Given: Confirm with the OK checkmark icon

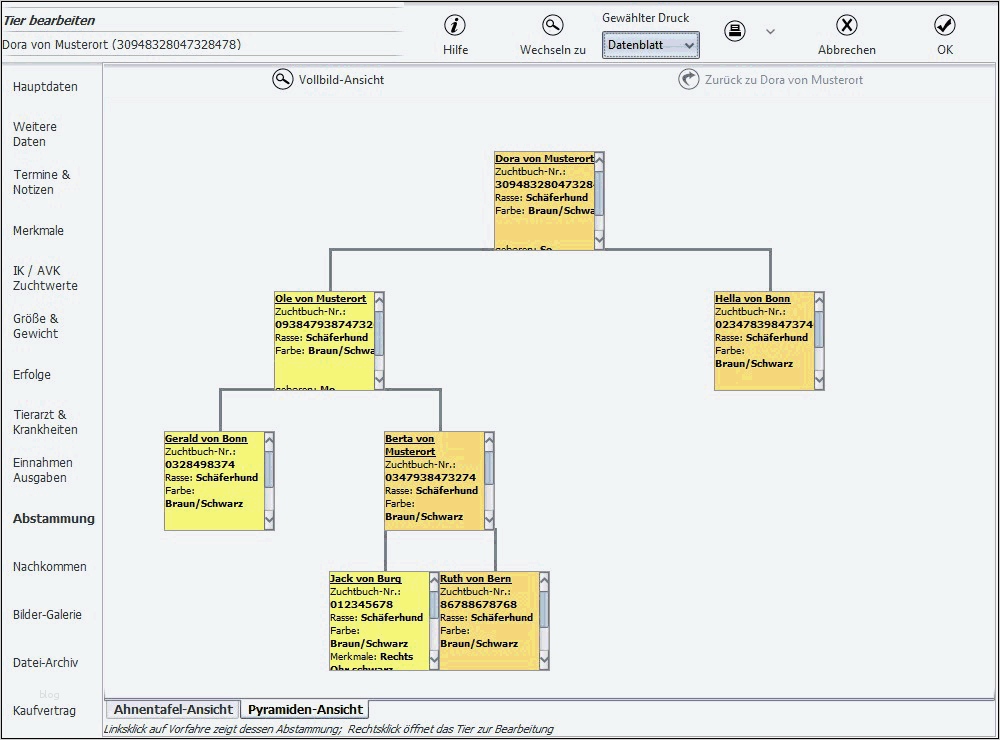Looking at the screenshot, I should point(944,26).
